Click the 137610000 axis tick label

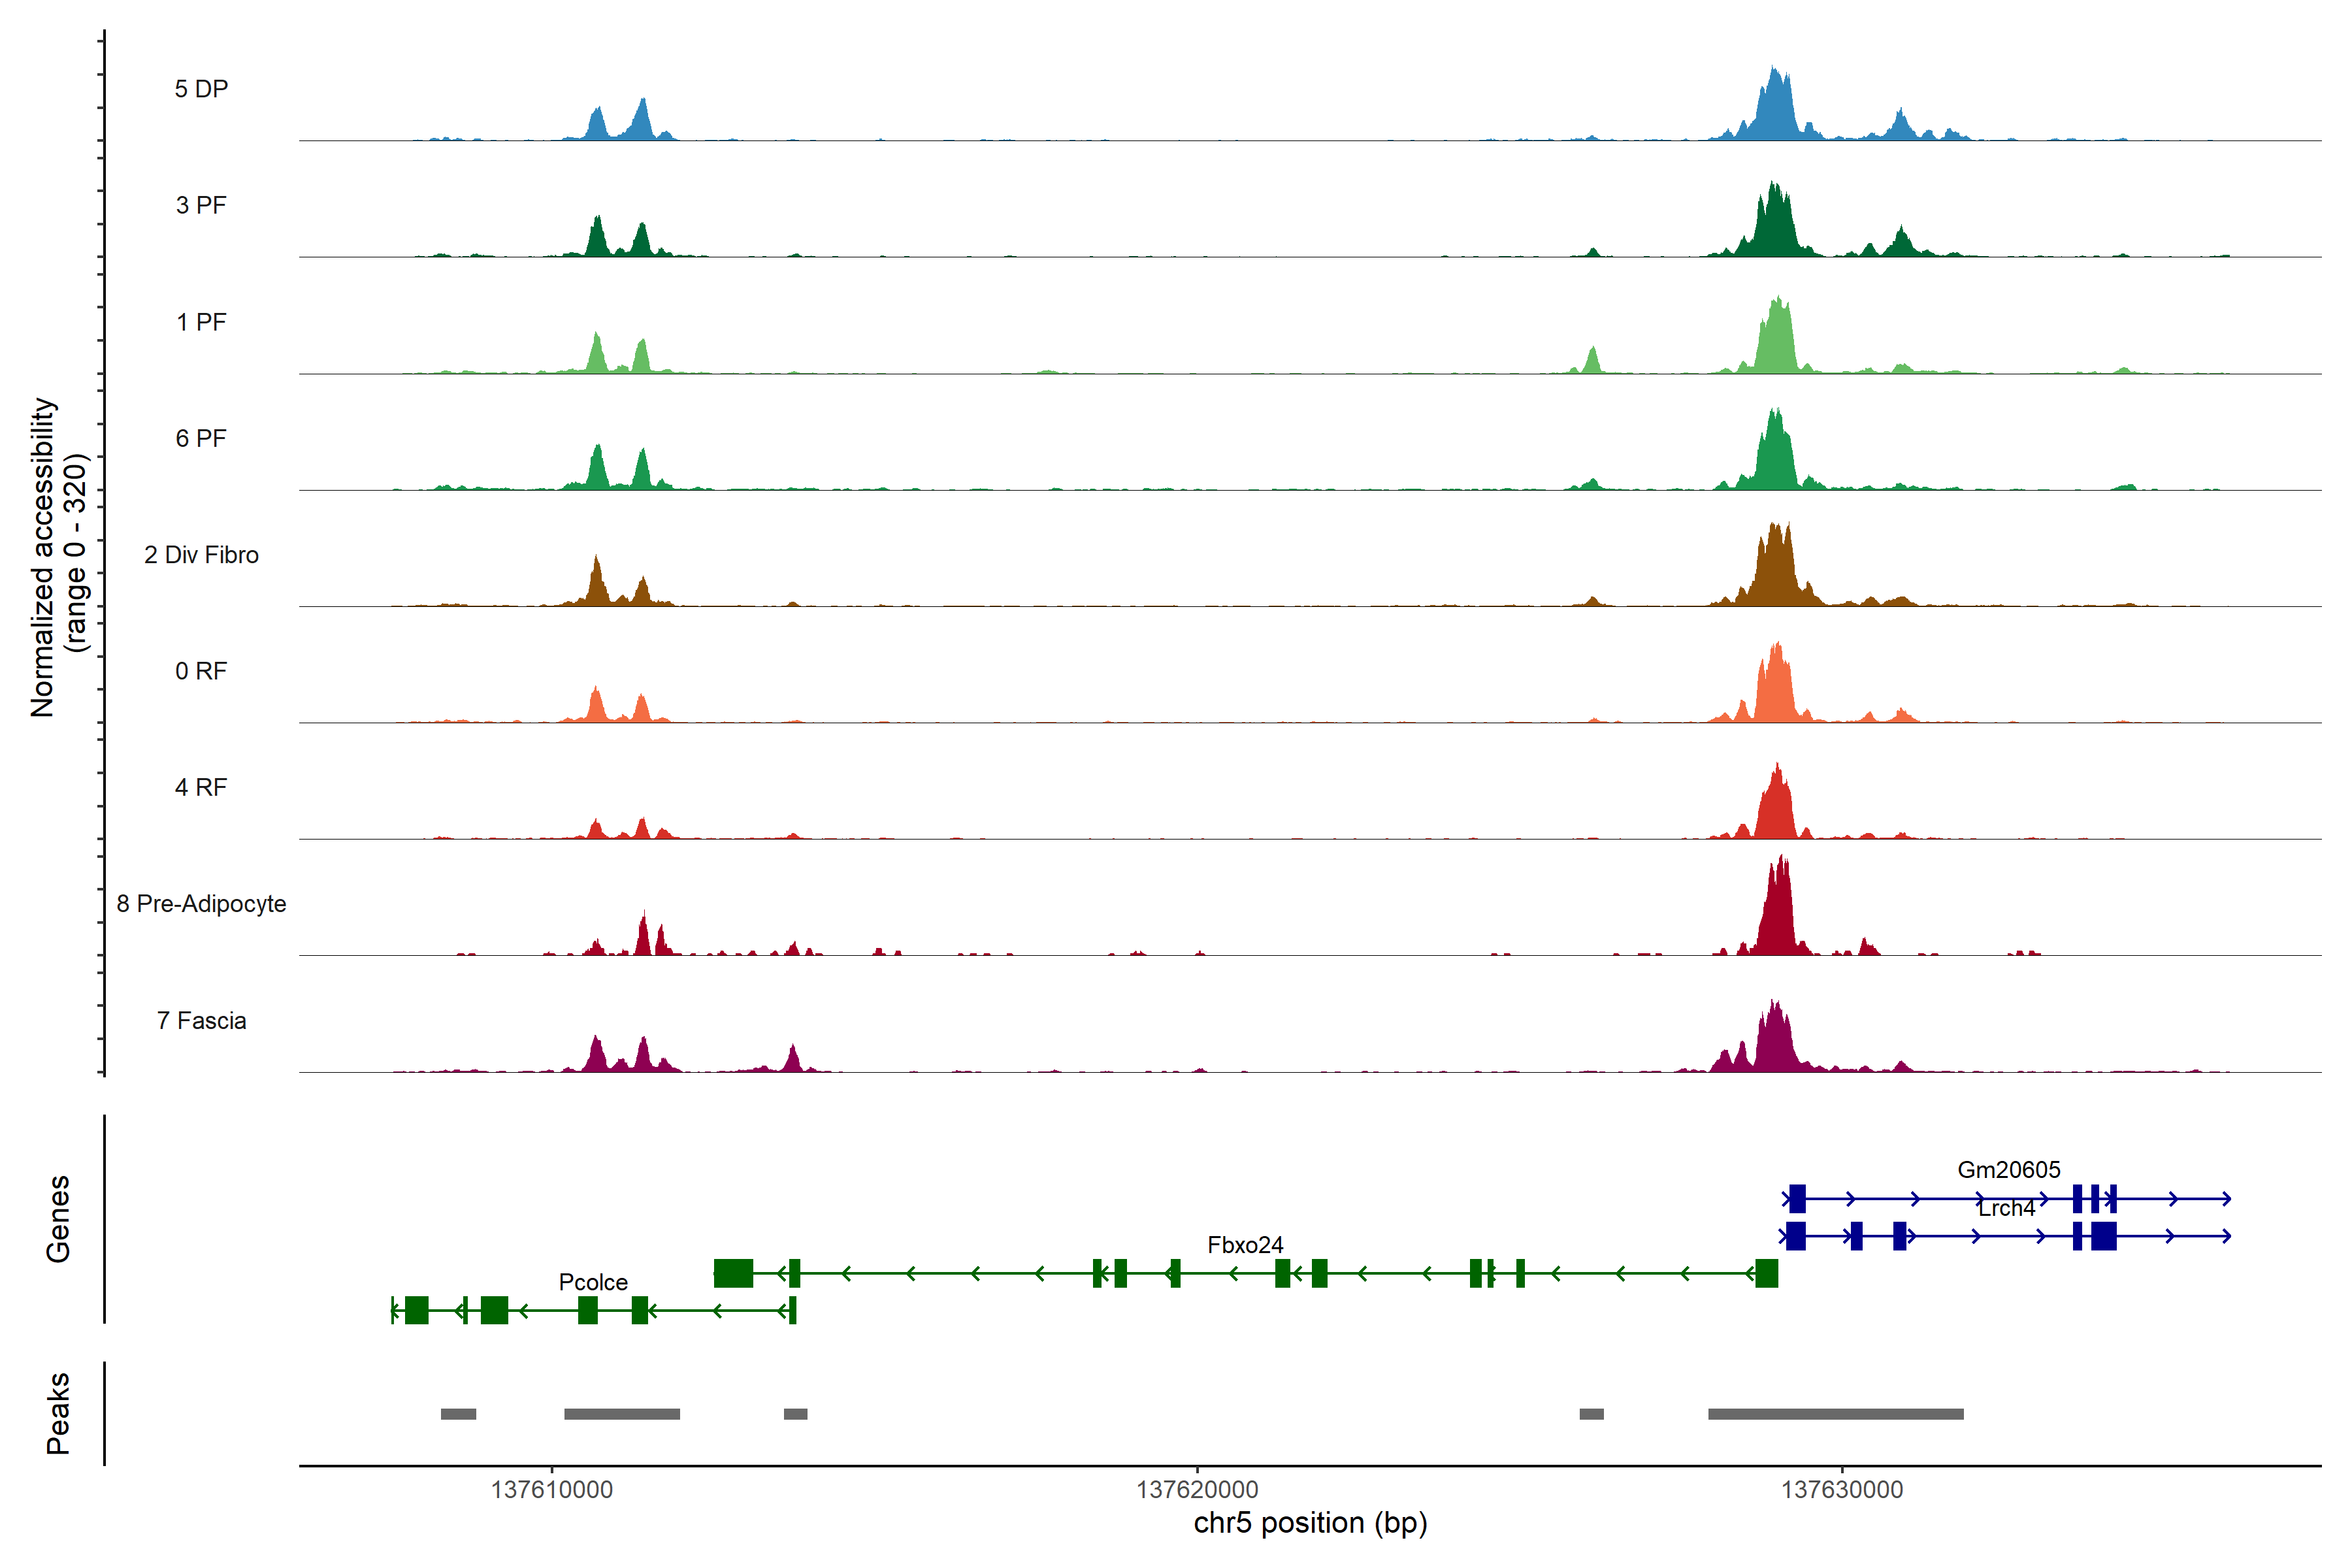pyautogui.click(x=551, y=1490)
